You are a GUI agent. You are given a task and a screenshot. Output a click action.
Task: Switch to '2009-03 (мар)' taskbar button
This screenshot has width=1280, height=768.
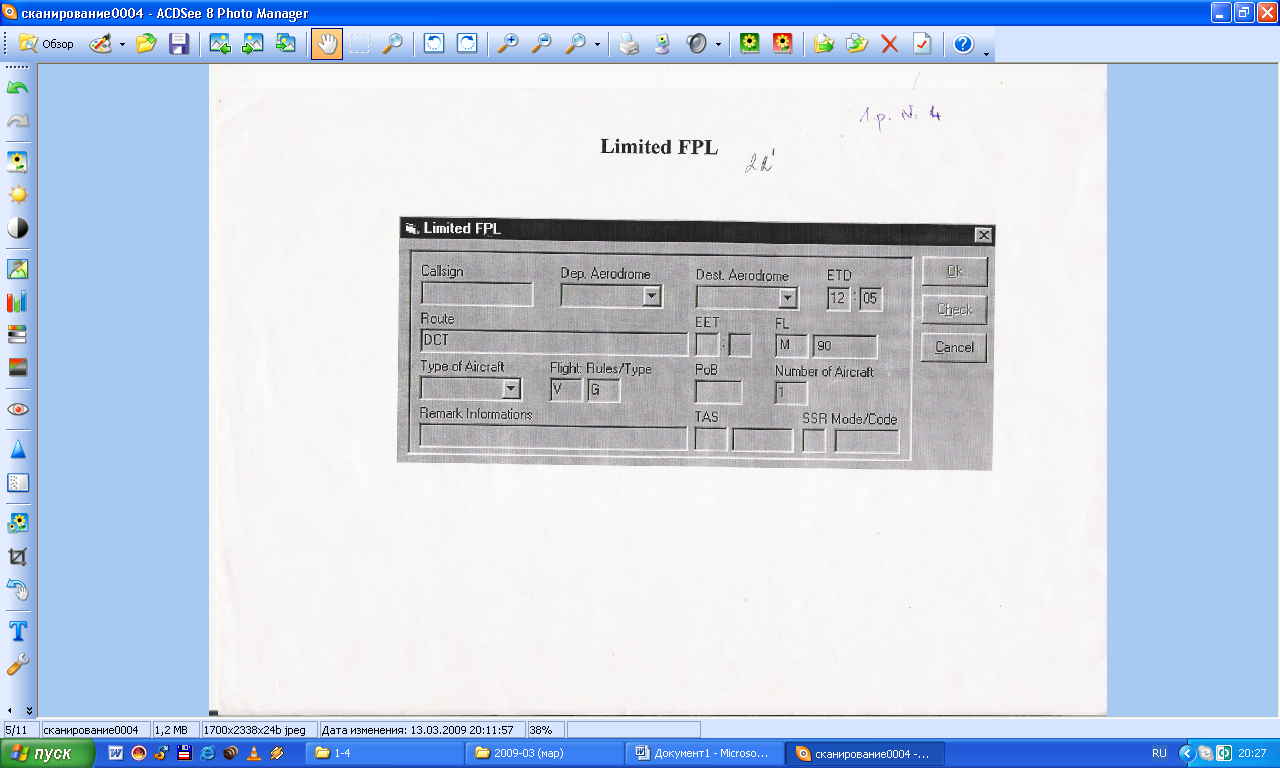click(x=544, y=753)
